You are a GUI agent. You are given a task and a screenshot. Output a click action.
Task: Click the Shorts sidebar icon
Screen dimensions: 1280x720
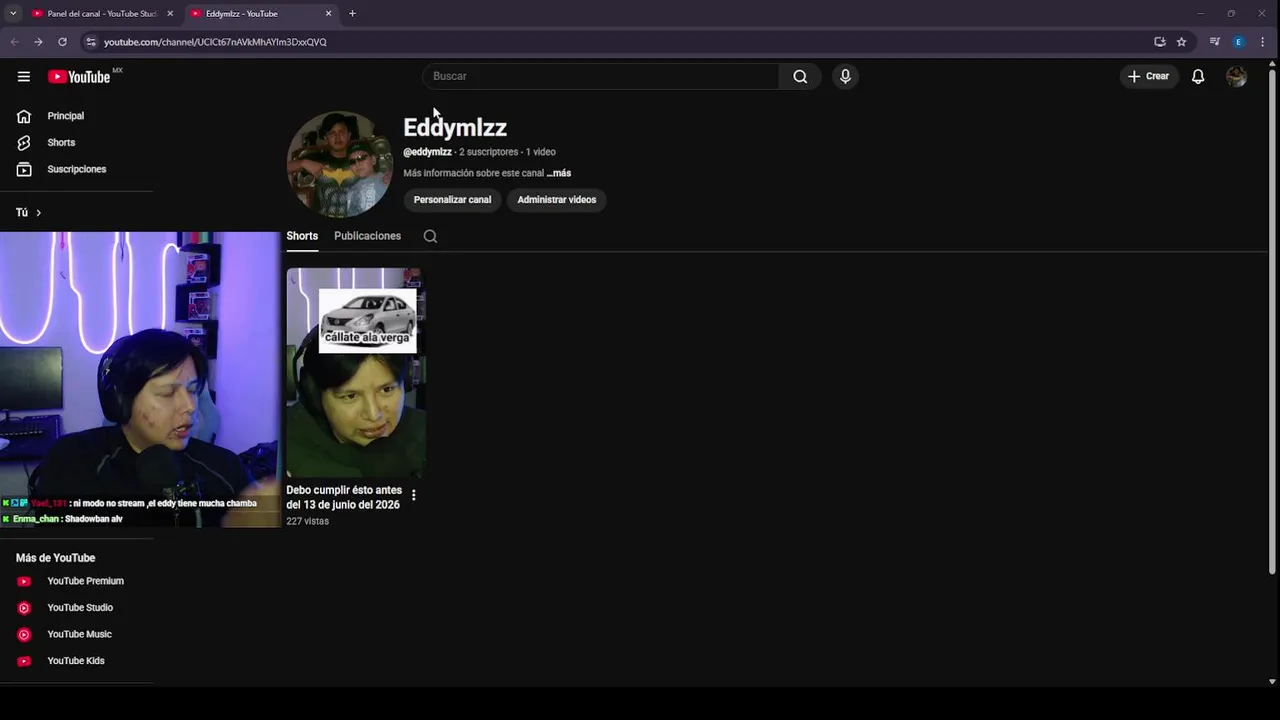pos(24,143)
